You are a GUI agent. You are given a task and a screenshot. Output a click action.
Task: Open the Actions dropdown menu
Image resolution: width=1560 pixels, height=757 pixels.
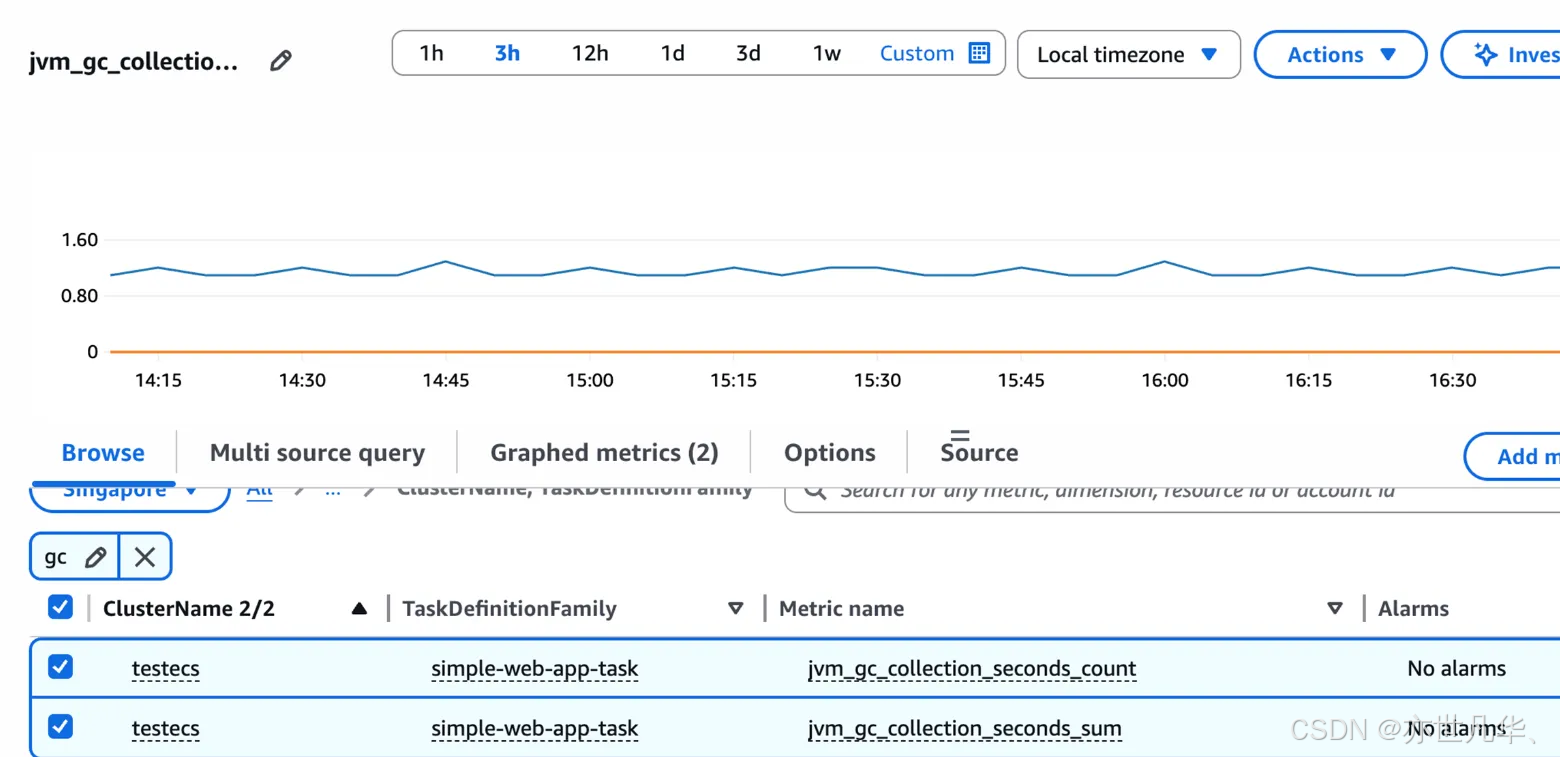1340,54
